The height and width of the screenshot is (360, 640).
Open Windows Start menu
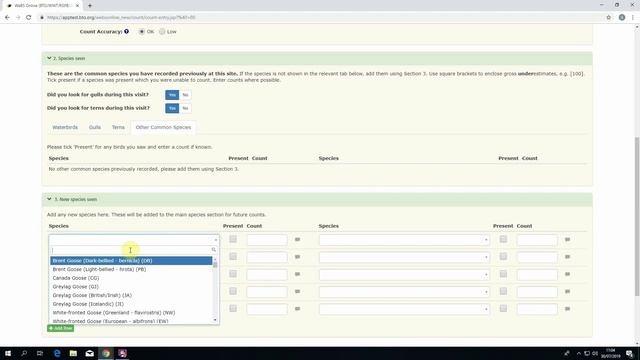click(8, 353)
